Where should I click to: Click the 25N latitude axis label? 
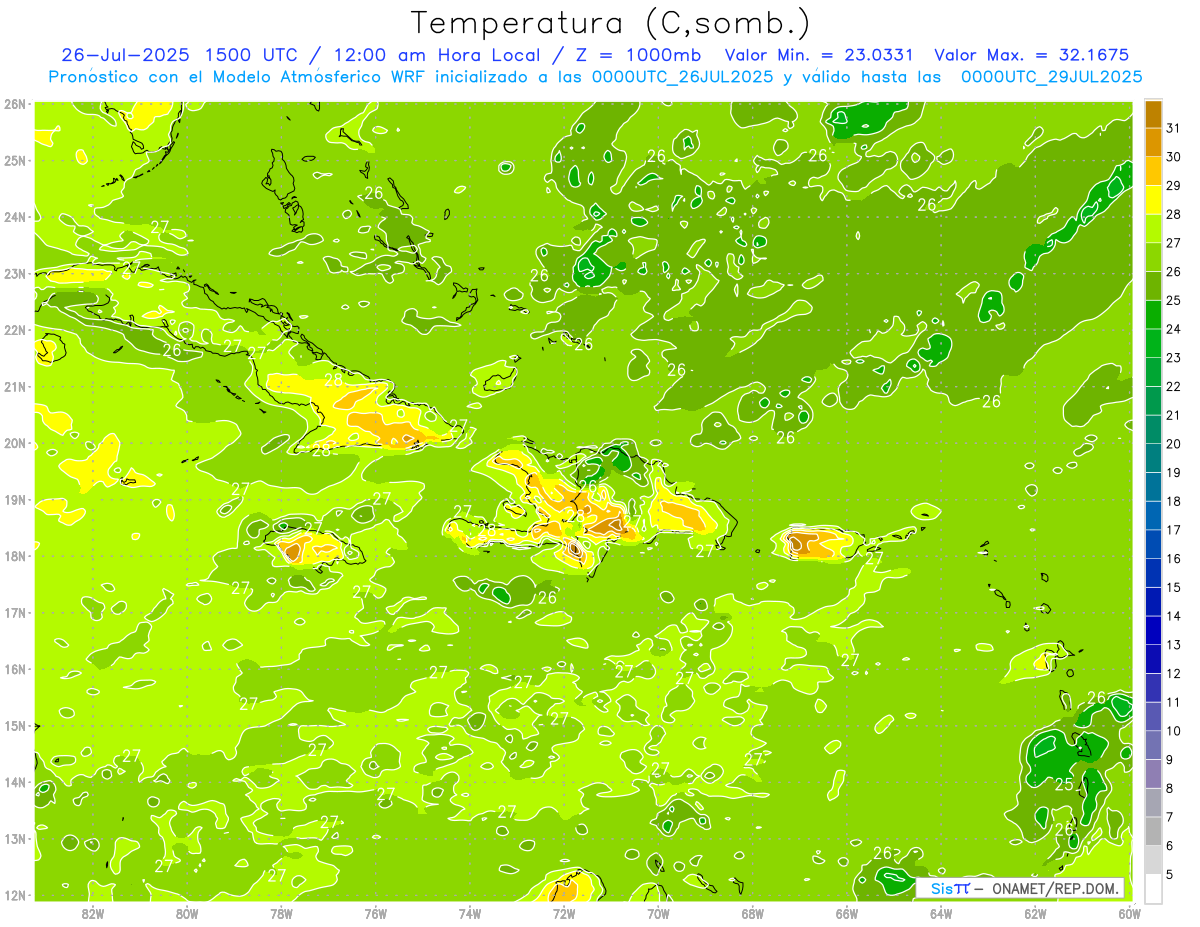[x=14, y=160]
